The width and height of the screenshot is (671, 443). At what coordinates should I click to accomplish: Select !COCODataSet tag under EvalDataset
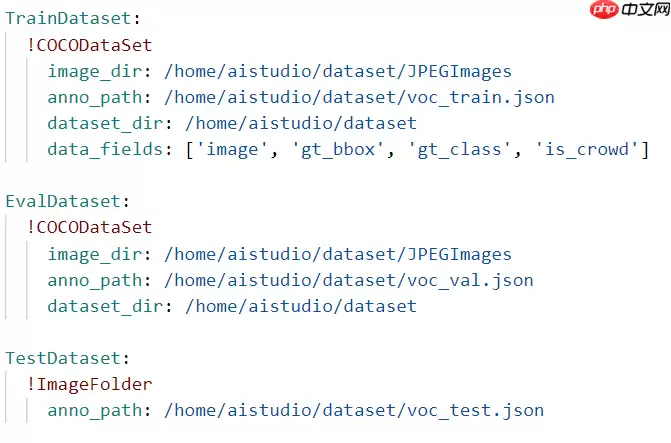tap(90, 228)
